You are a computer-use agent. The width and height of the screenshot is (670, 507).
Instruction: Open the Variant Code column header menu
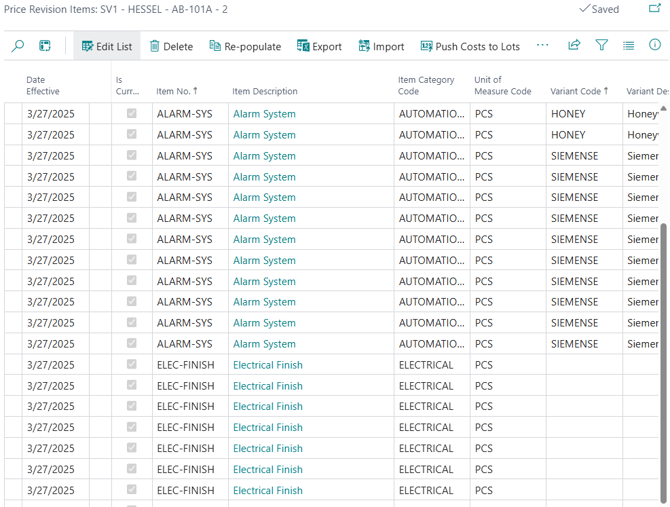579,91
